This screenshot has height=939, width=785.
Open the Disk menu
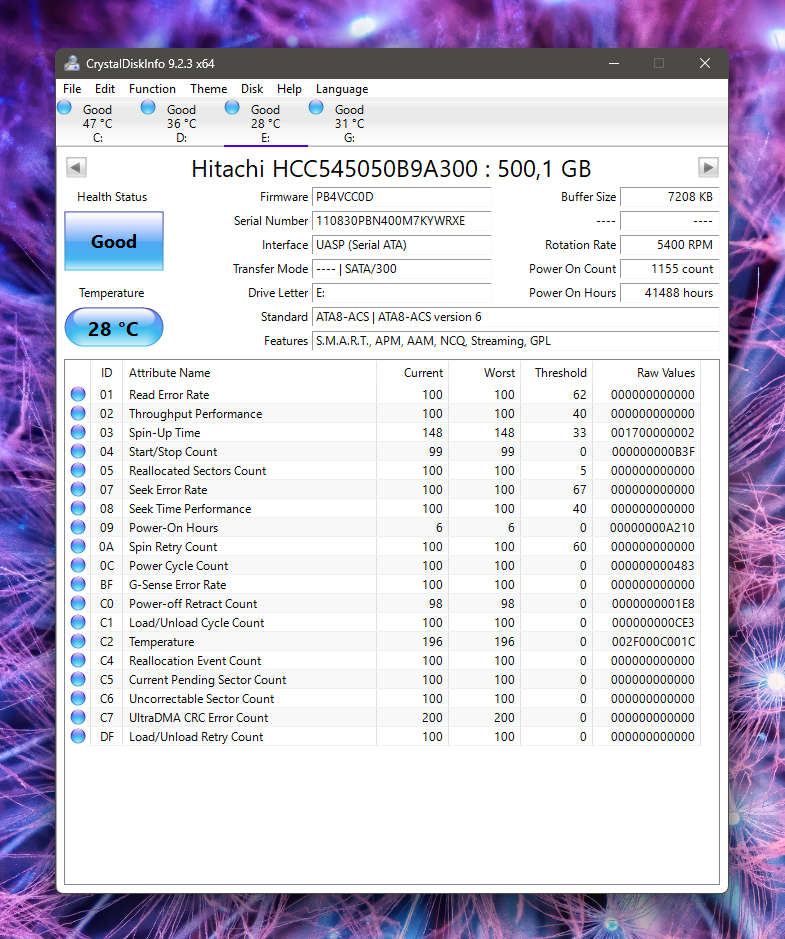coord(252,89)
